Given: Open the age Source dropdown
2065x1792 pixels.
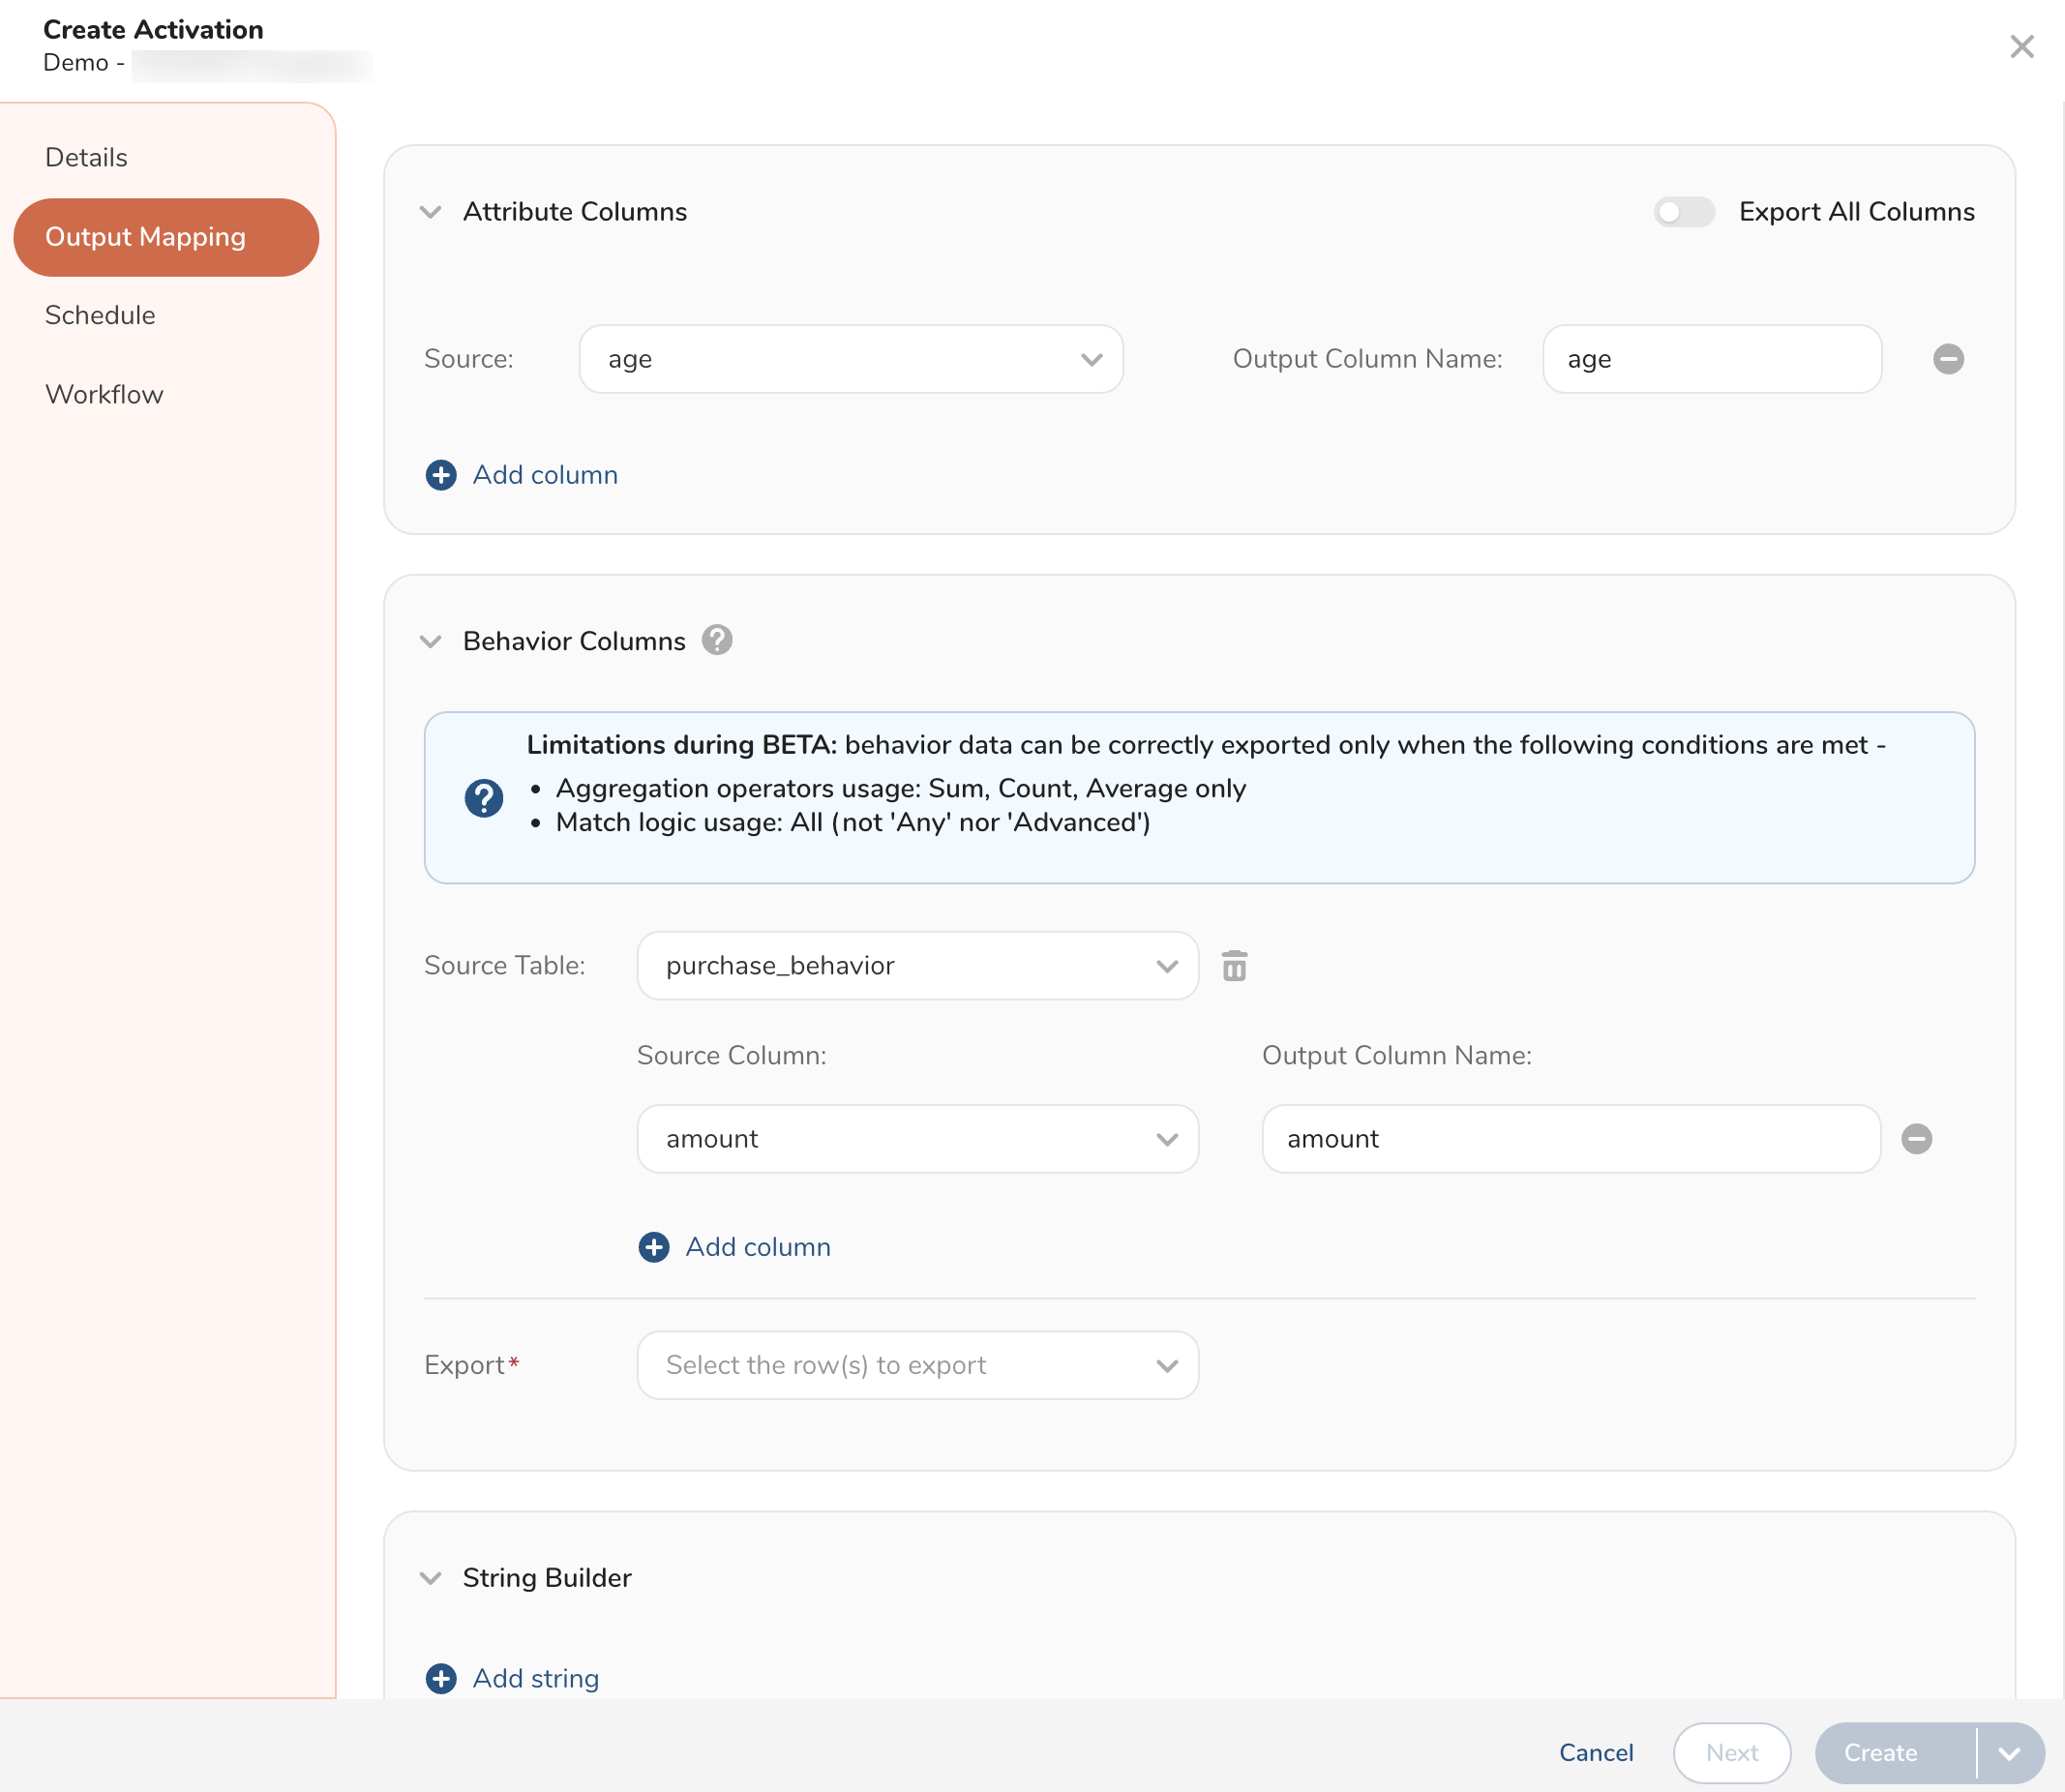Looking at the screenshot, I should point(851,359).
